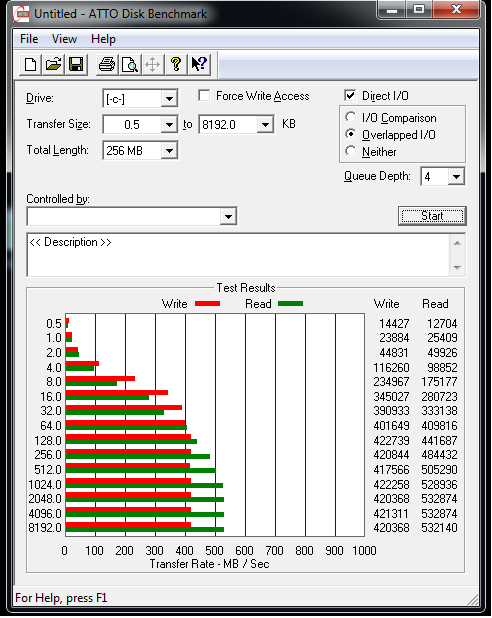Expand the Controlled by dropdown
Screen dimensions: 492x618
pos(228,216)
